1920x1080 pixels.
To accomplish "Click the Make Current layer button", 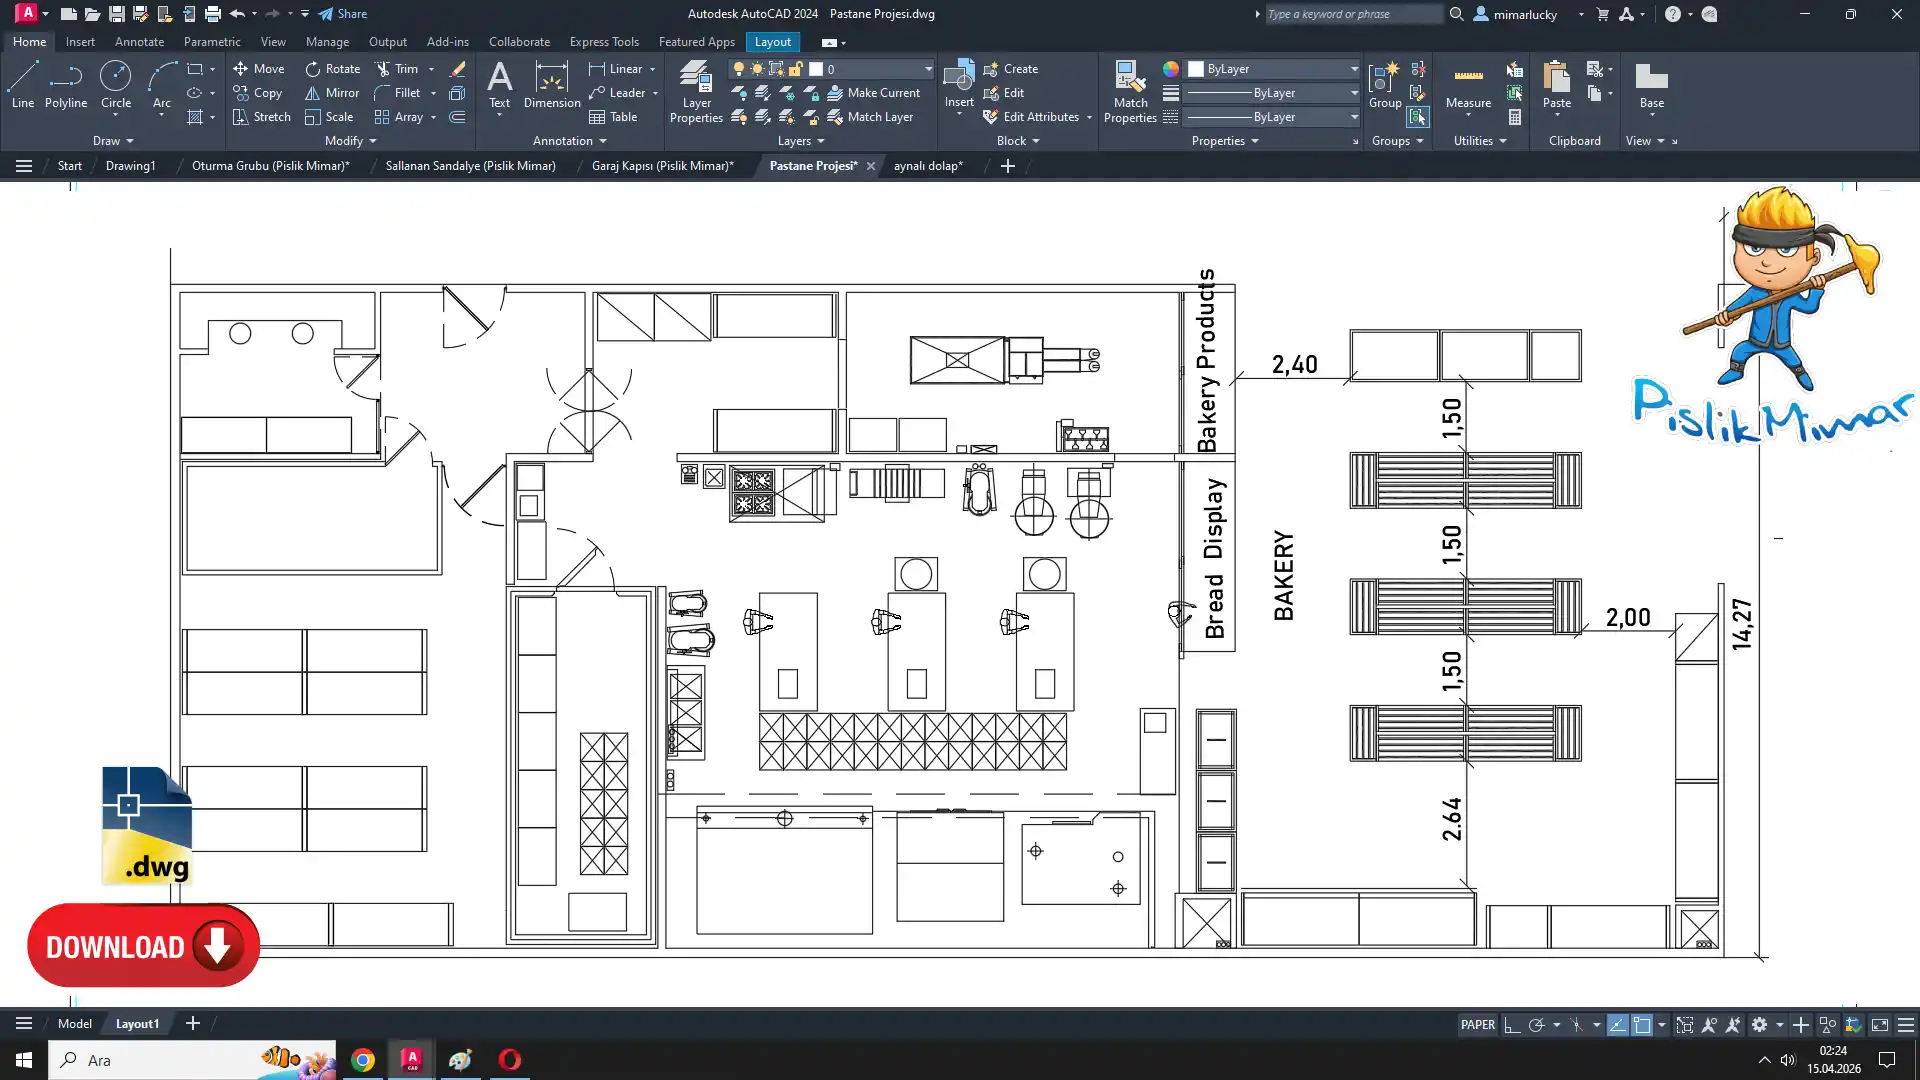I will click(x=872, y=93).
